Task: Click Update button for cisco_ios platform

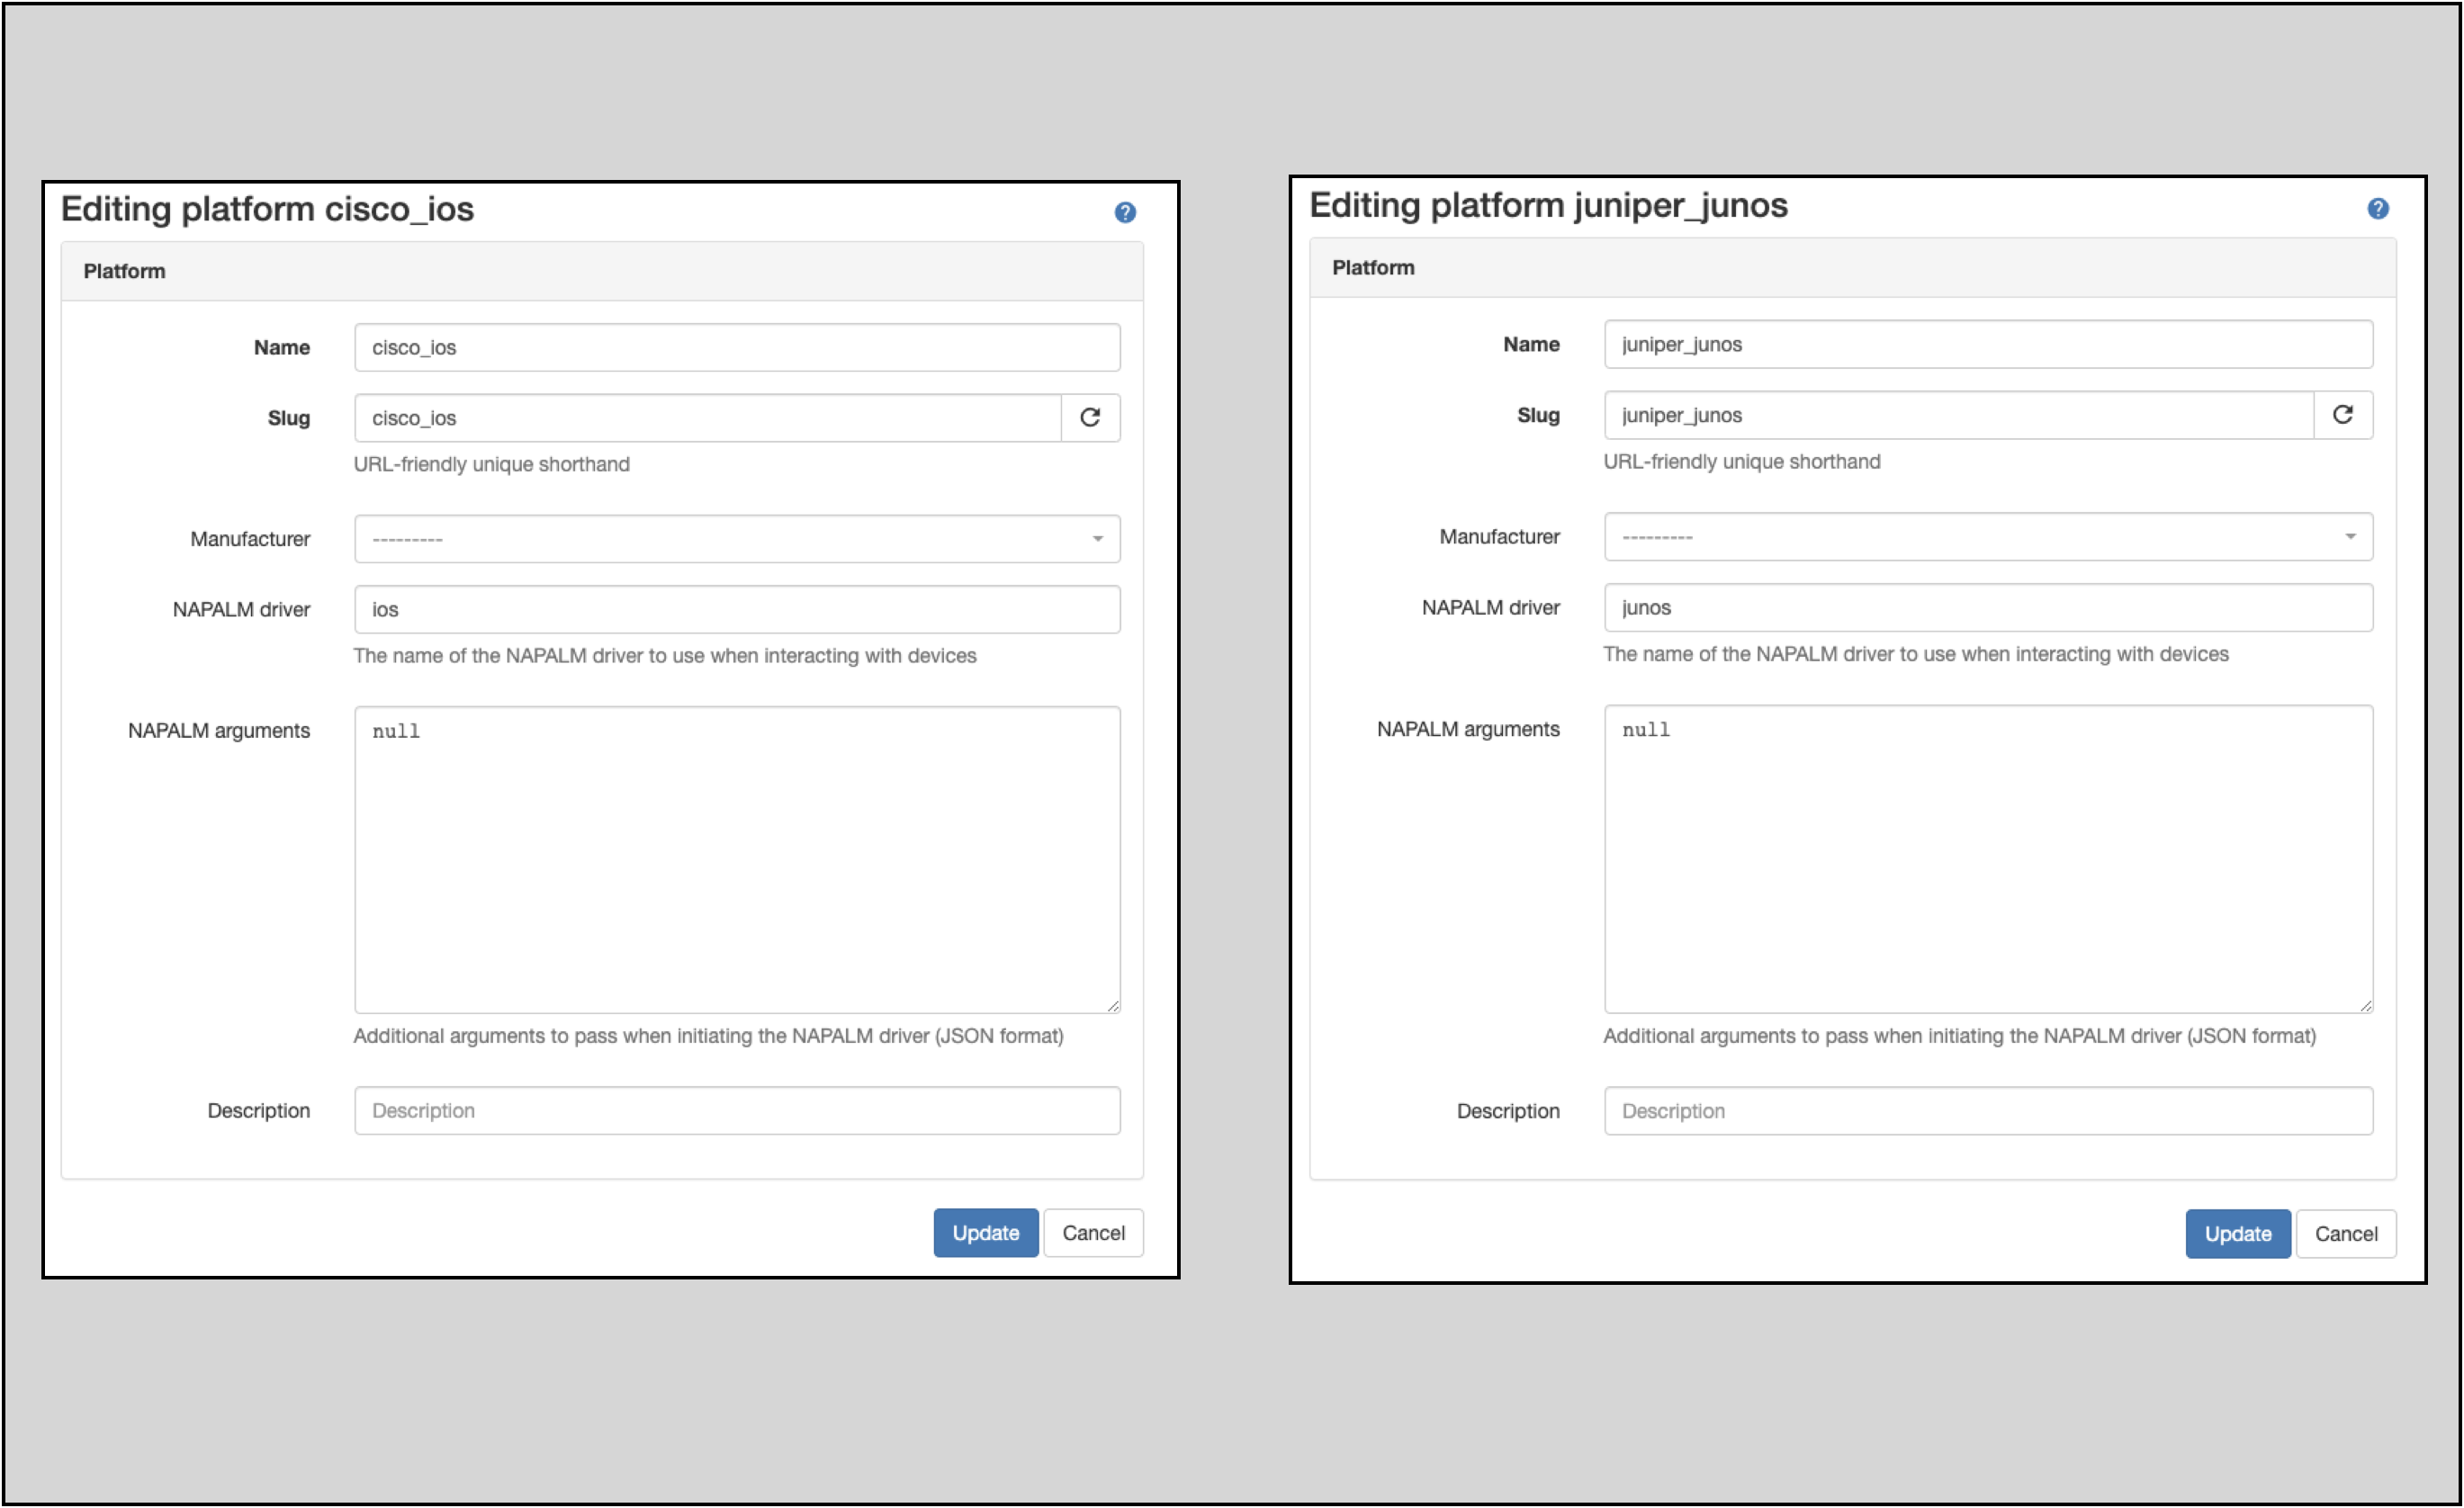Action: pos(986,1233)
